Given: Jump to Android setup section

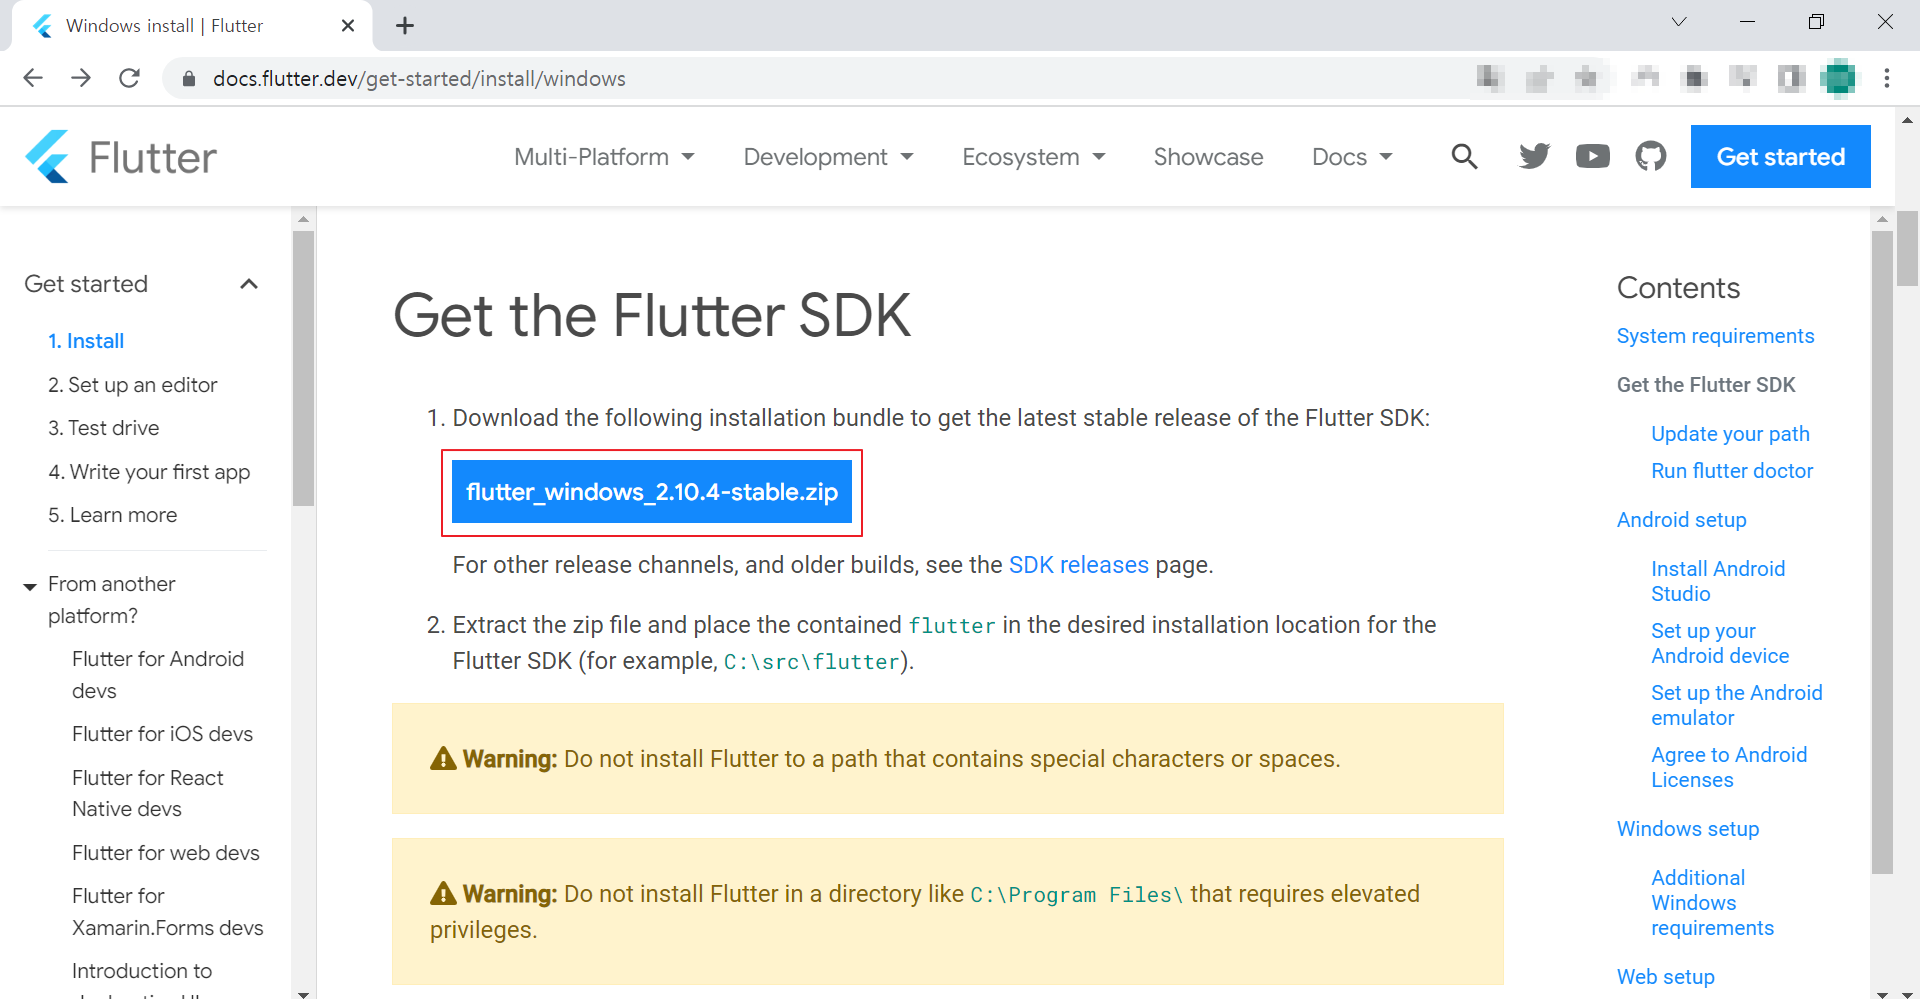Looking at the screenshot, I should pyautogui.click(x=1681, y=520).
